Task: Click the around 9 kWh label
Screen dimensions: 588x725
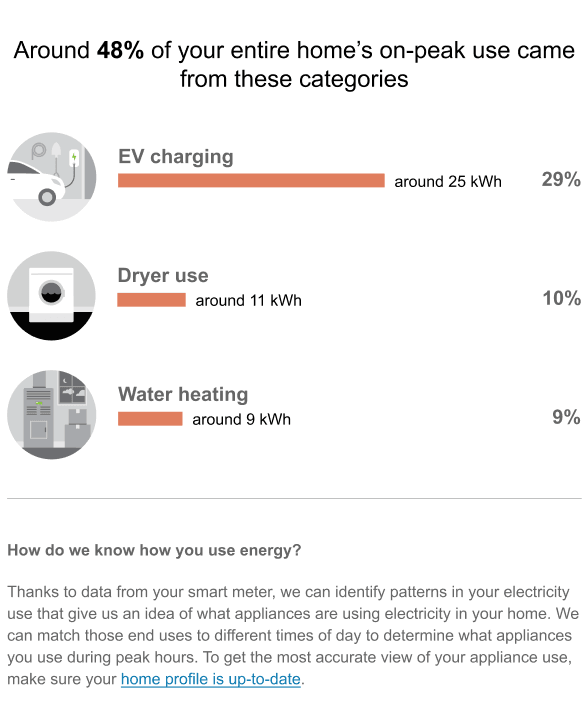Action: (x=242, y=419)
